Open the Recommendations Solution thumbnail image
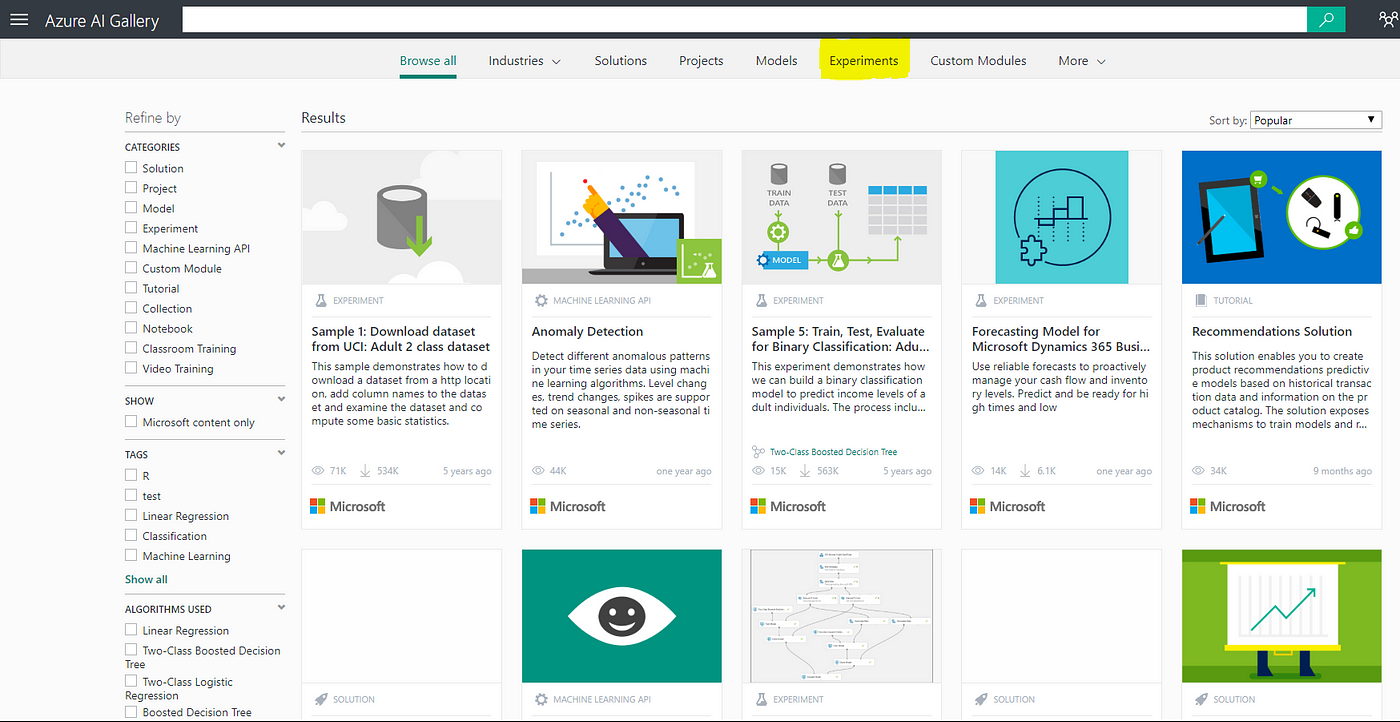 1281,217
